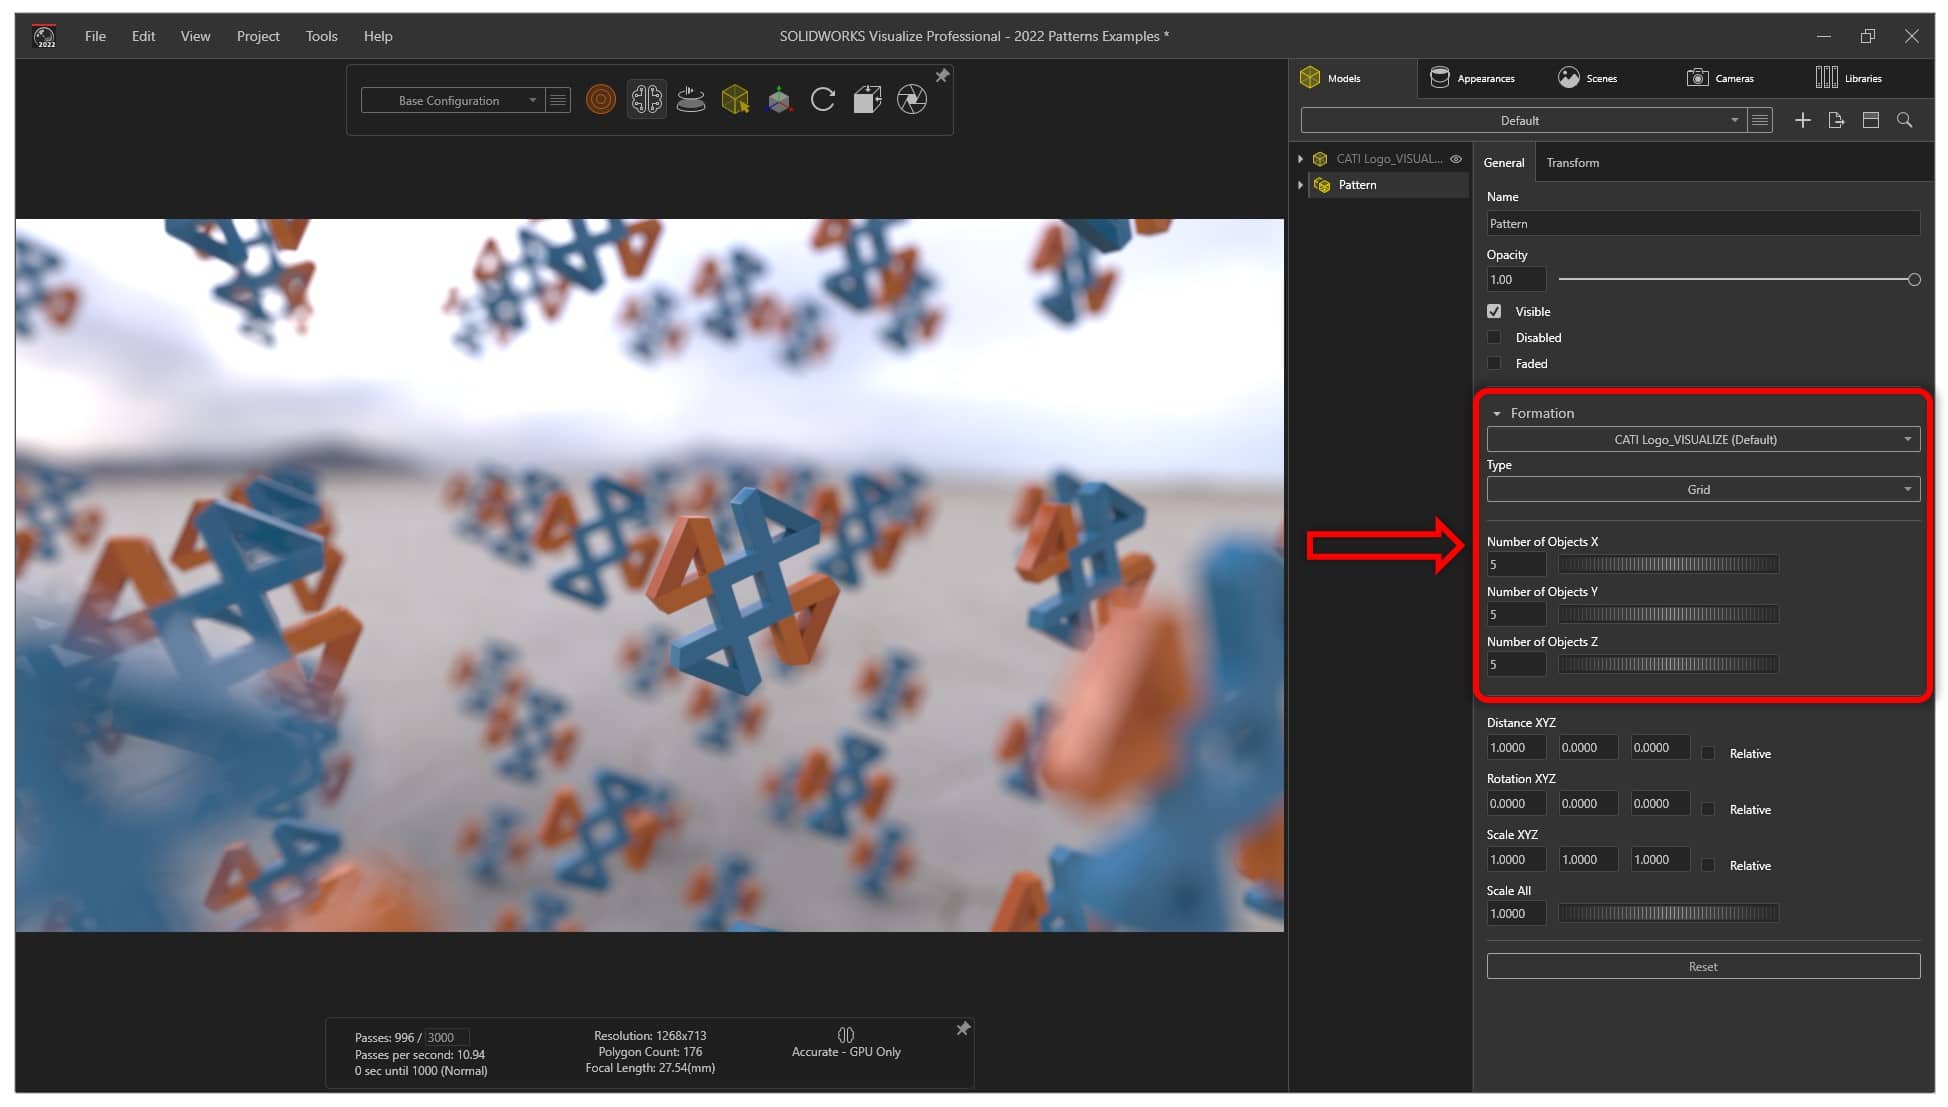This screenshot has width=1948, height=1107.
Task: Change the Type dropdown from Grid
Action: pyautogui.click(x=1699, y=489)
